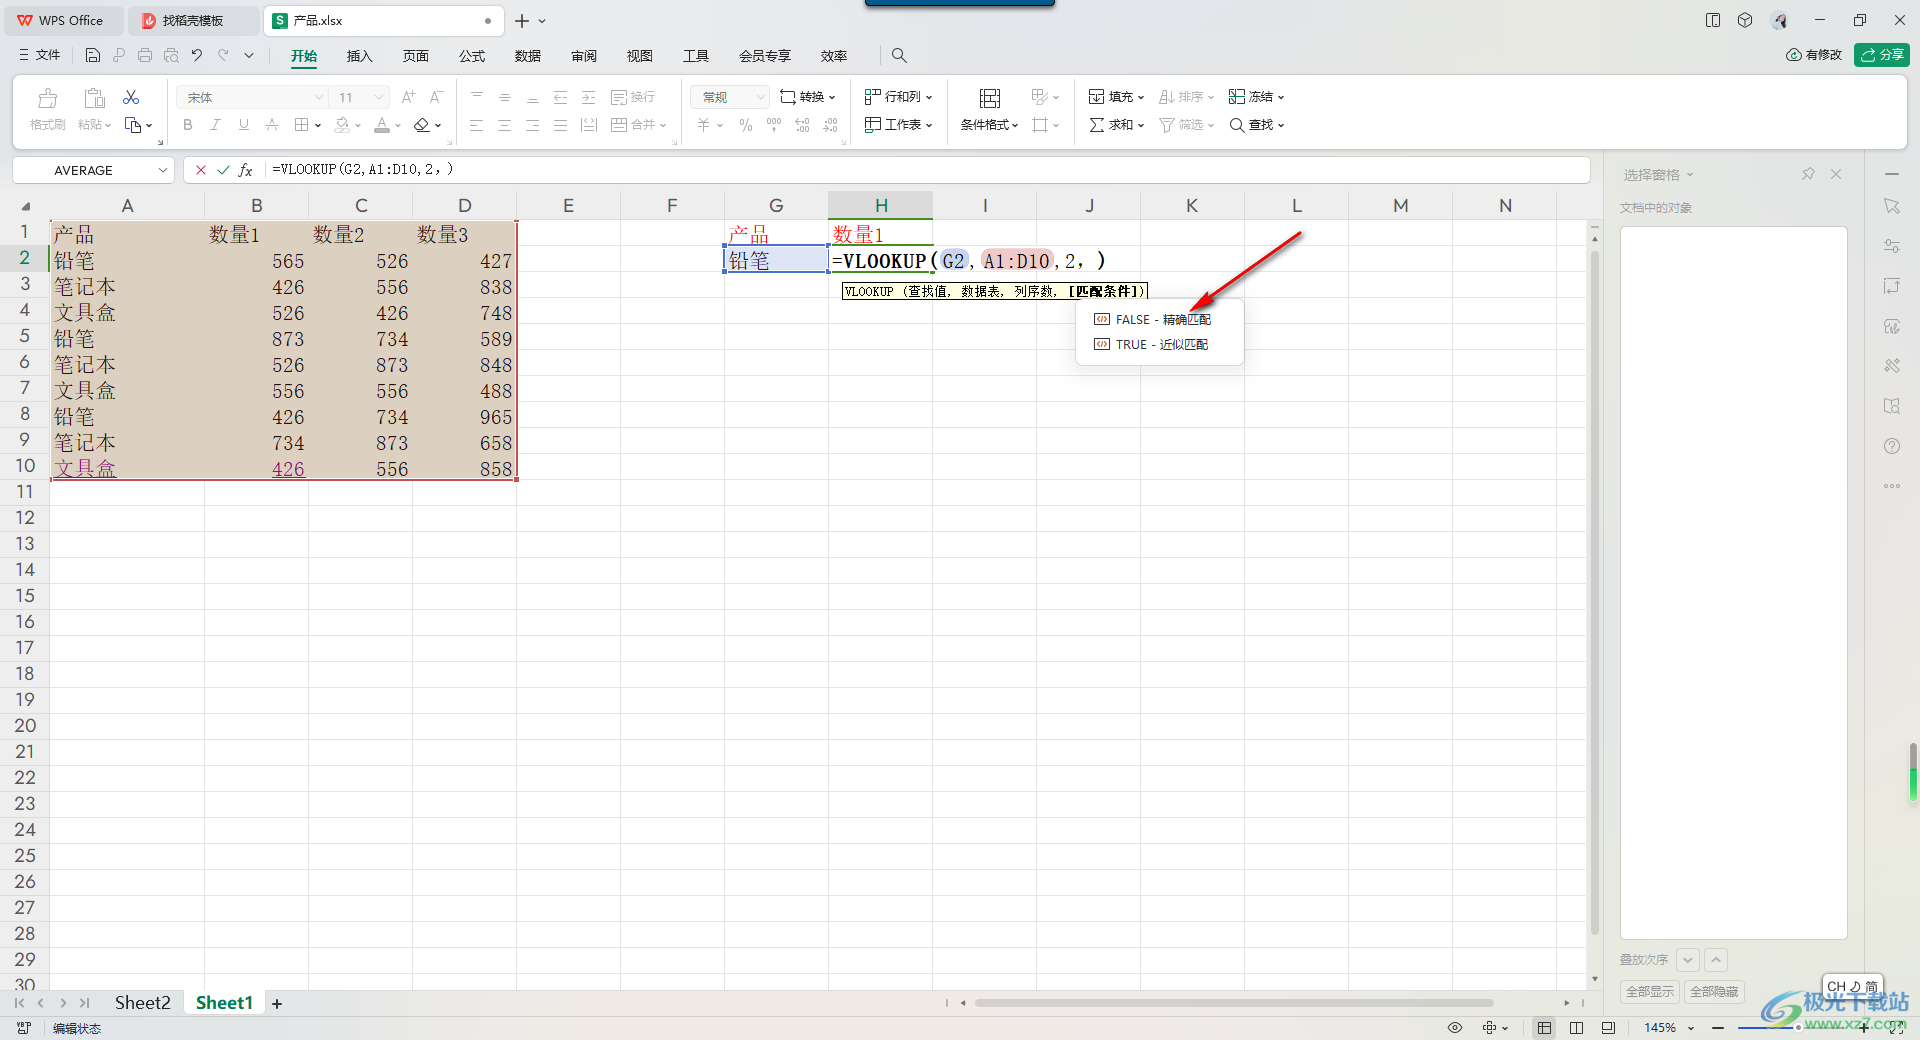The width and height of the screenshot is (1920, 1040).
Task: Switch to the 插入 ribbon tab
Action: click(x=359, y=56)
